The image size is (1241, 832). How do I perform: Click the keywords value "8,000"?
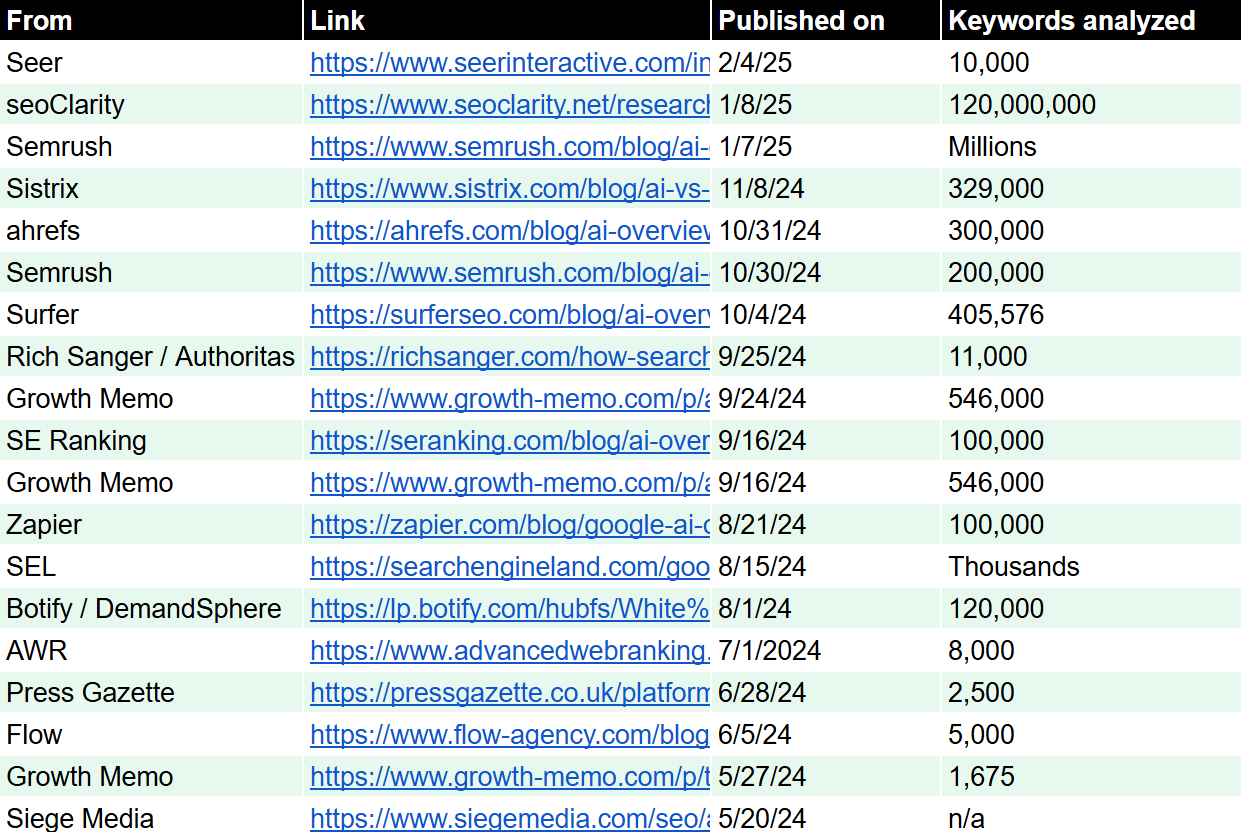[x=981, y=651]
